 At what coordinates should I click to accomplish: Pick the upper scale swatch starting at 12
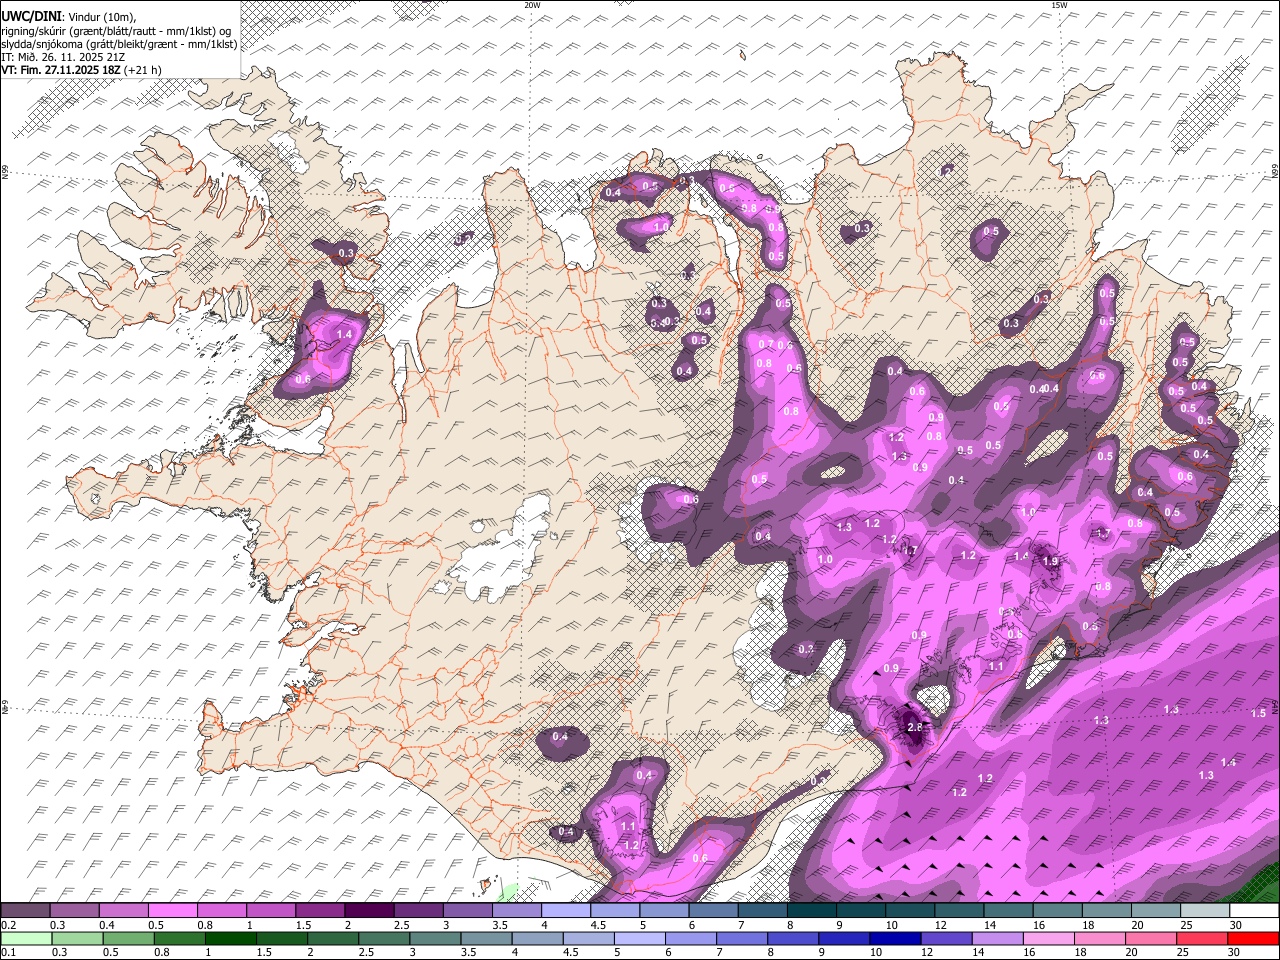pos(959,911)
